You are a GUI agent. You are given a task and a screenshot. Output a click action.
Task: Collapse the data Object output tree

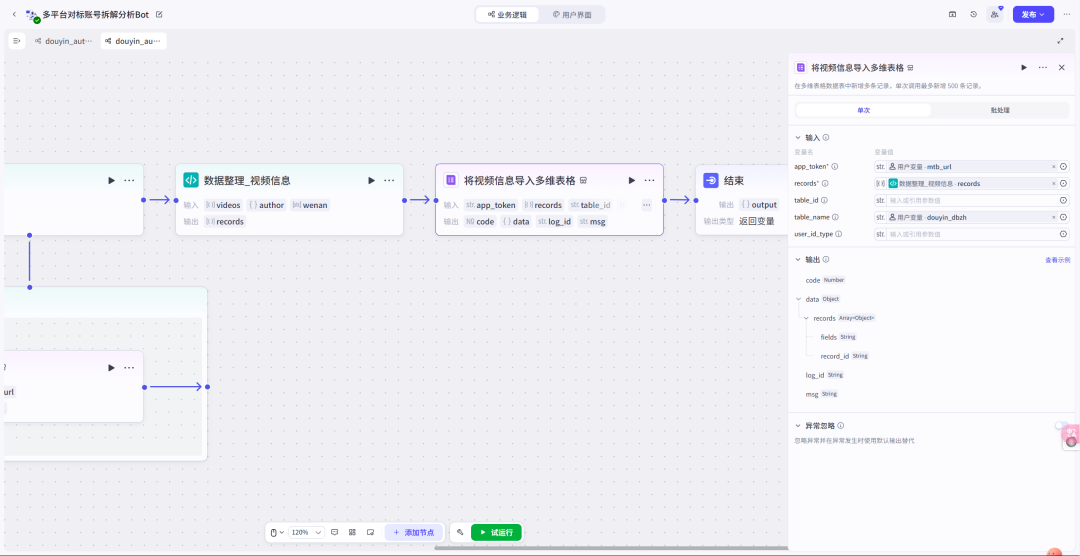(x=799, y=299)
